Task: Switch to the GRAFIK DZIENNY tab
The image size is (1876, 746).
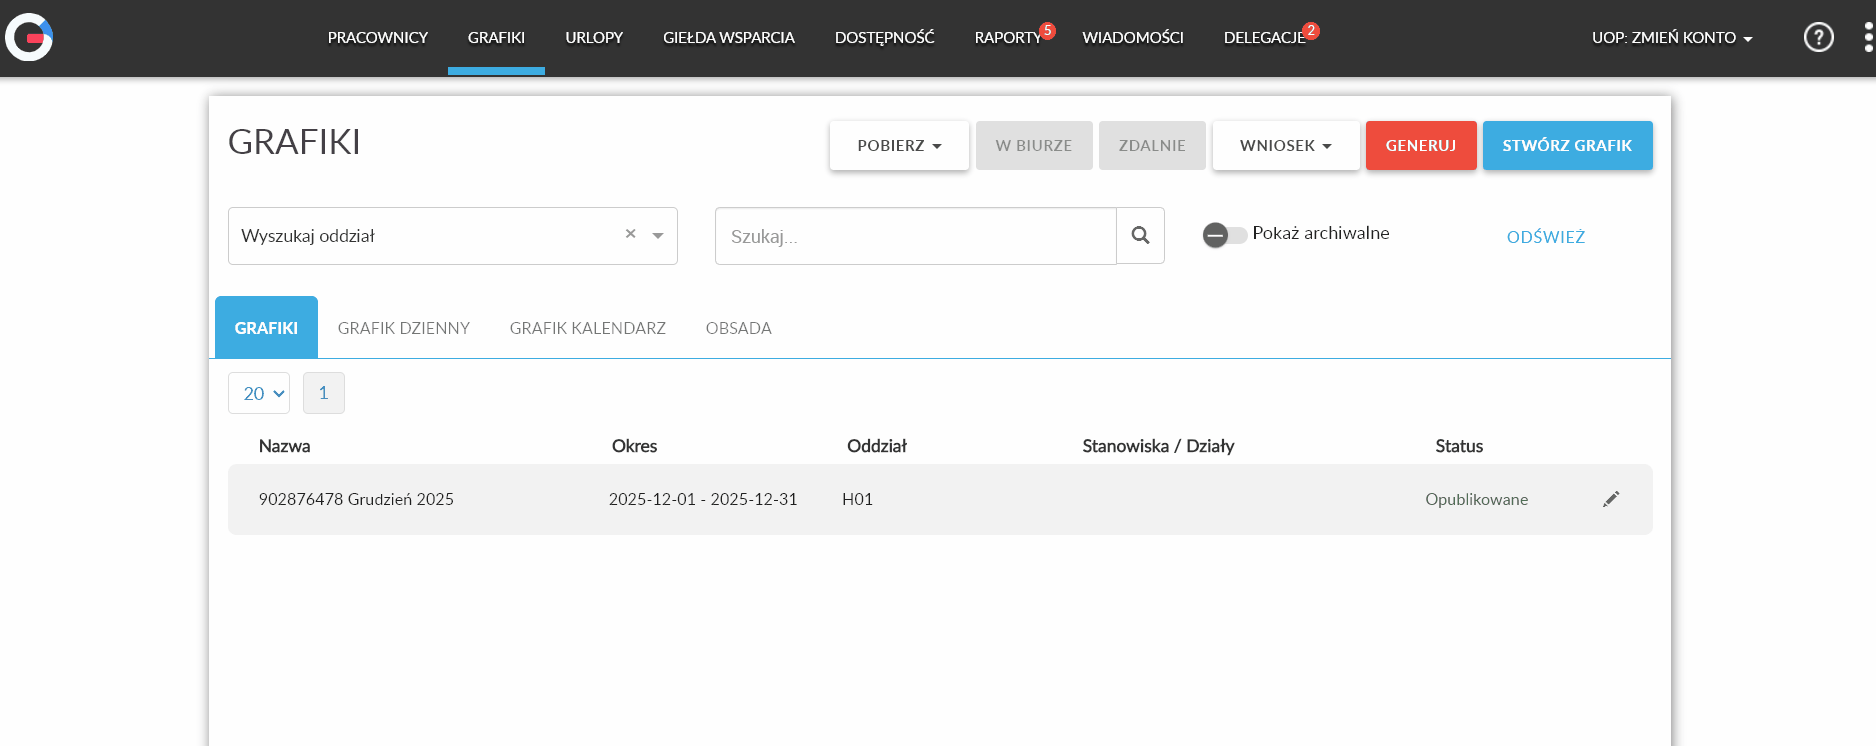Action: [x=403, y=328]
